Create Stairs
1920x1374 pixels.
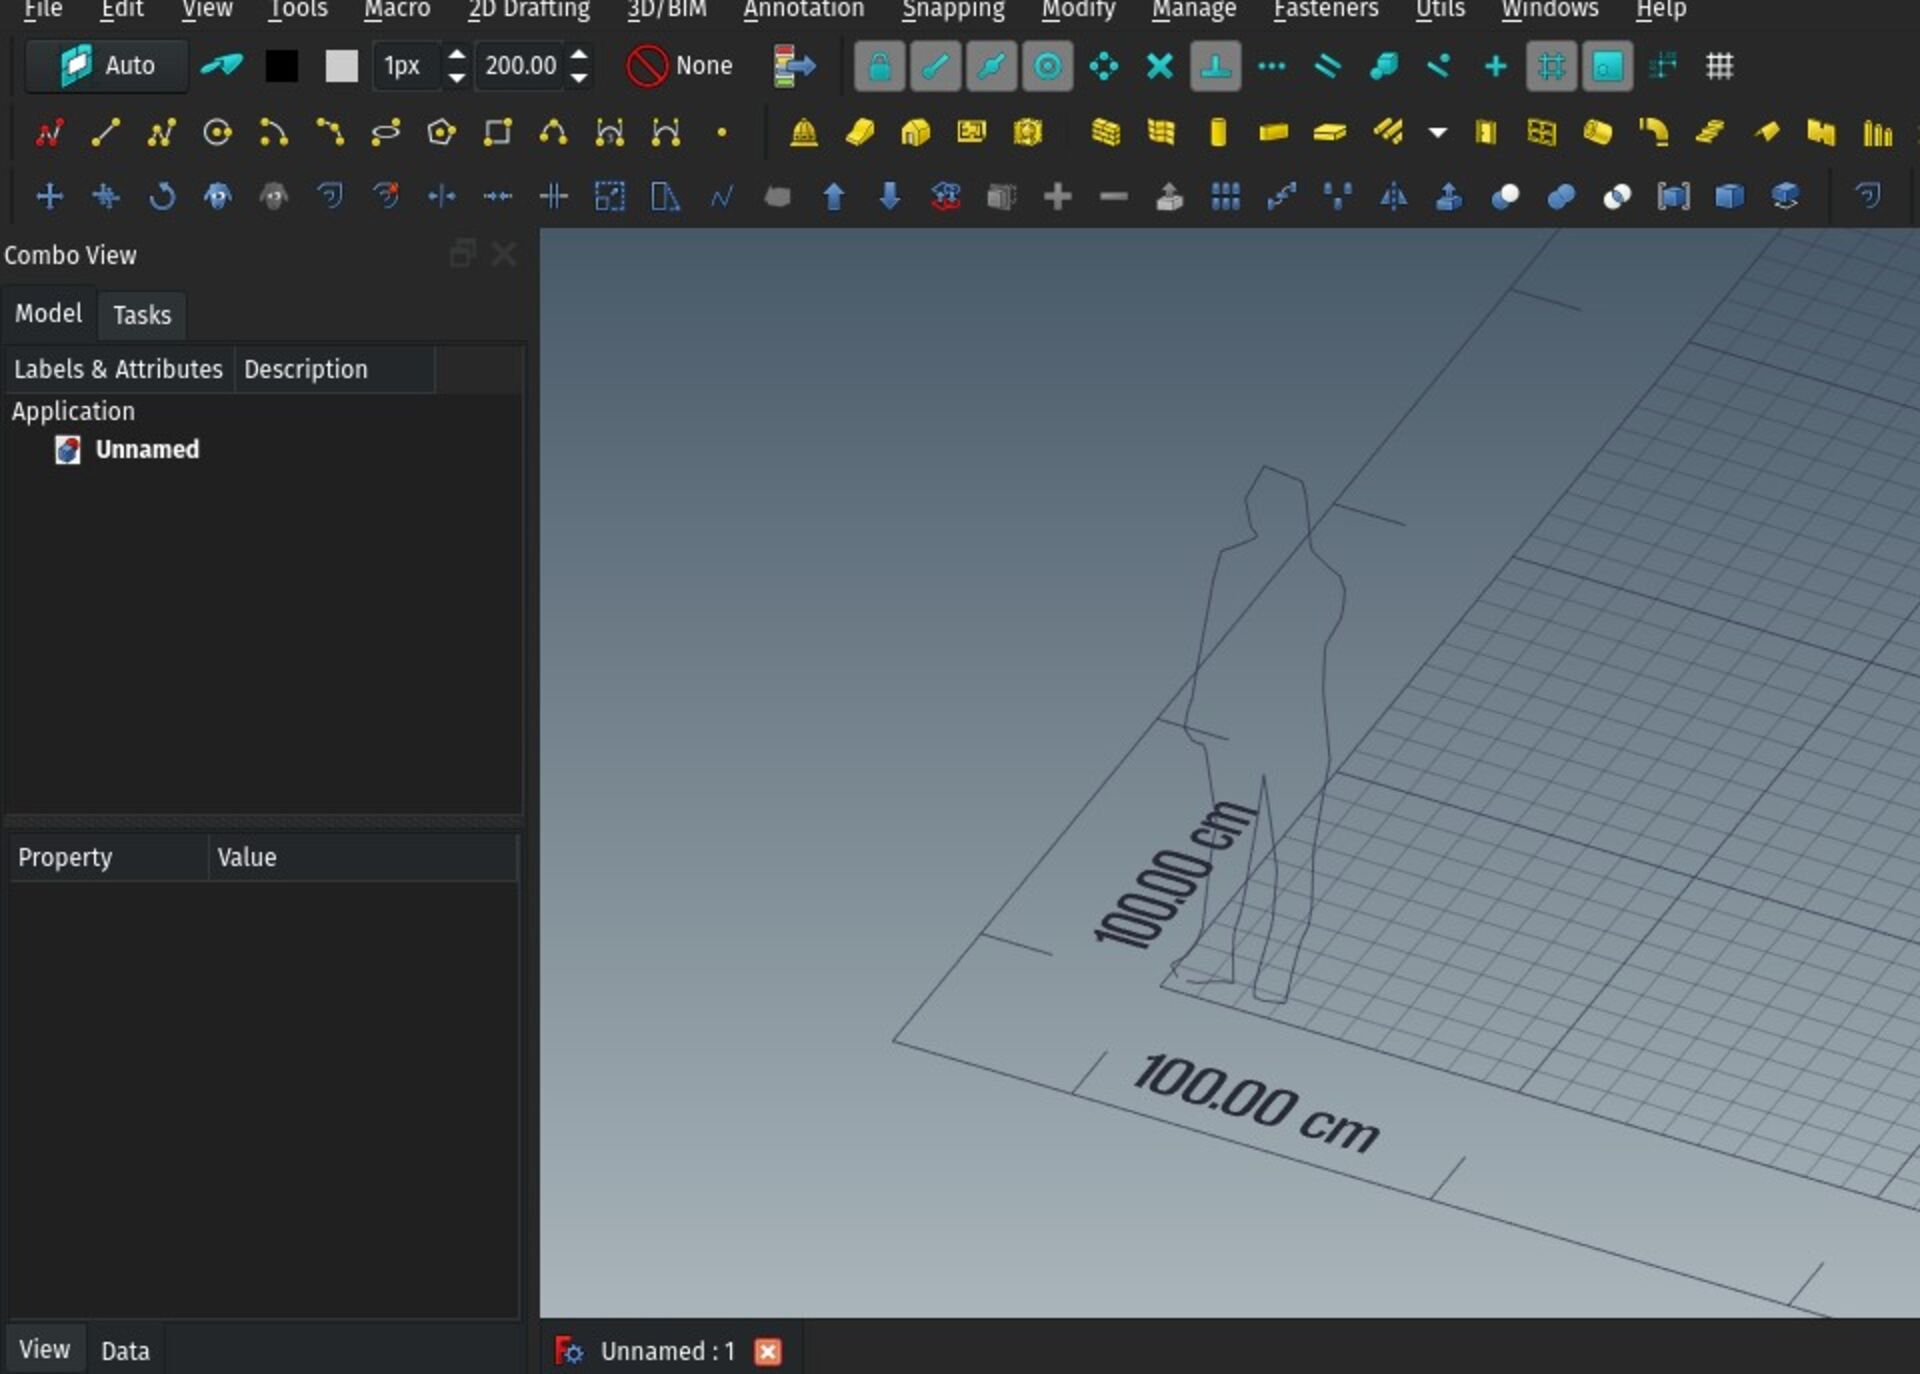click(1709, 132)
